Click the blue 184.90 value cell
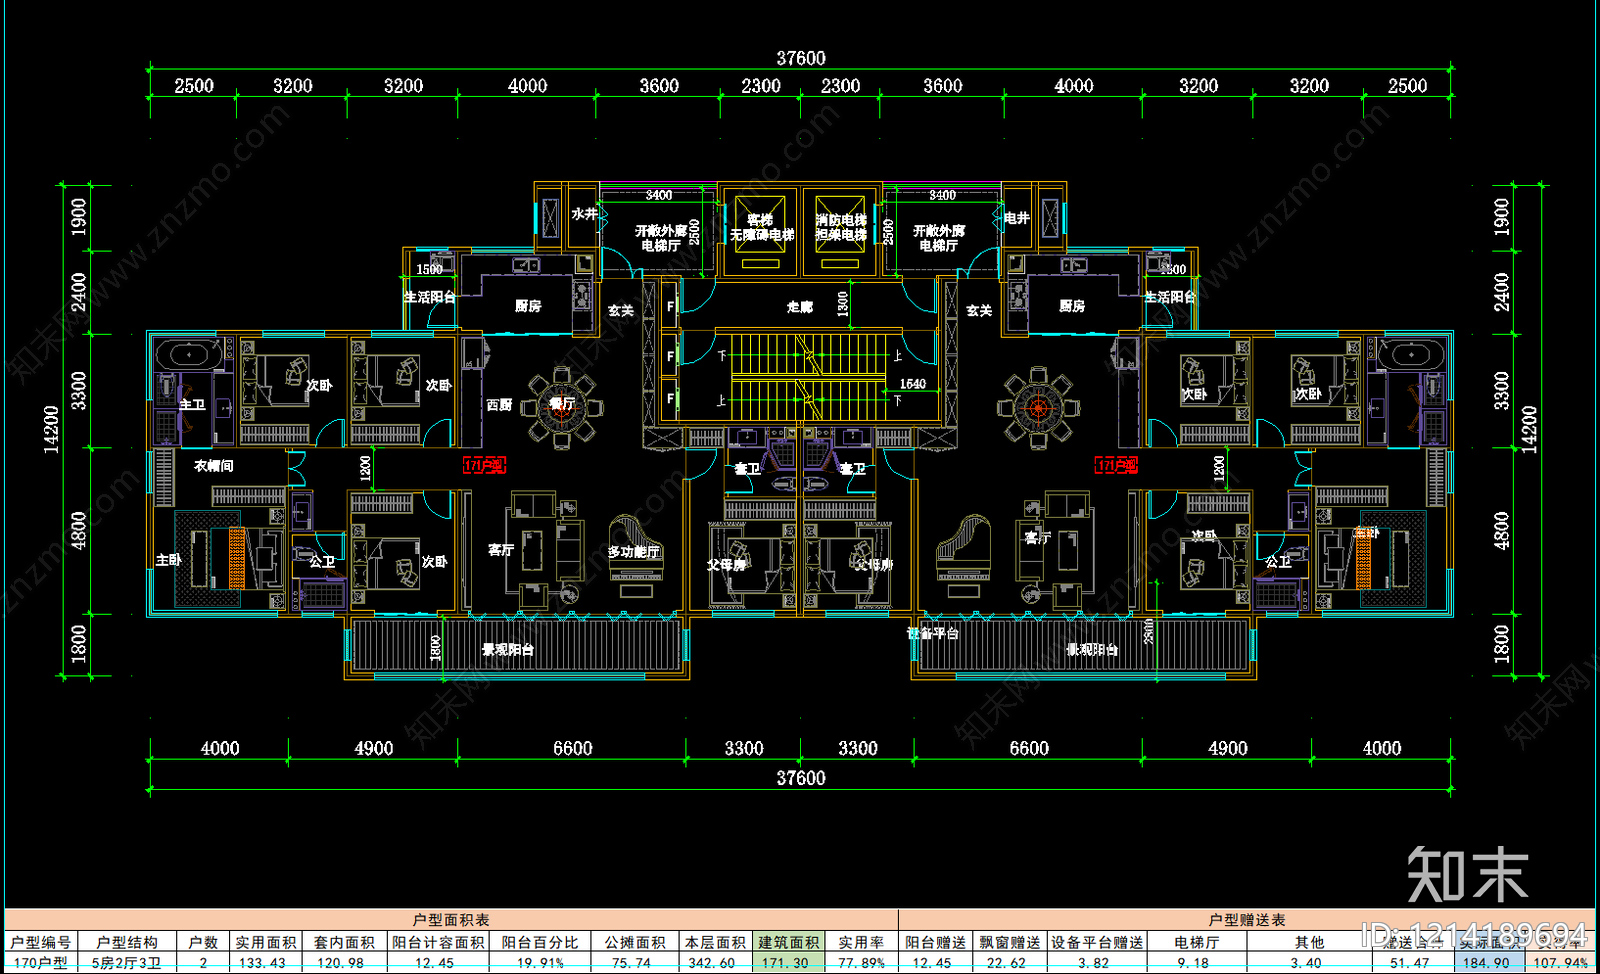Screen dimensions: 1600x974 1487,963
